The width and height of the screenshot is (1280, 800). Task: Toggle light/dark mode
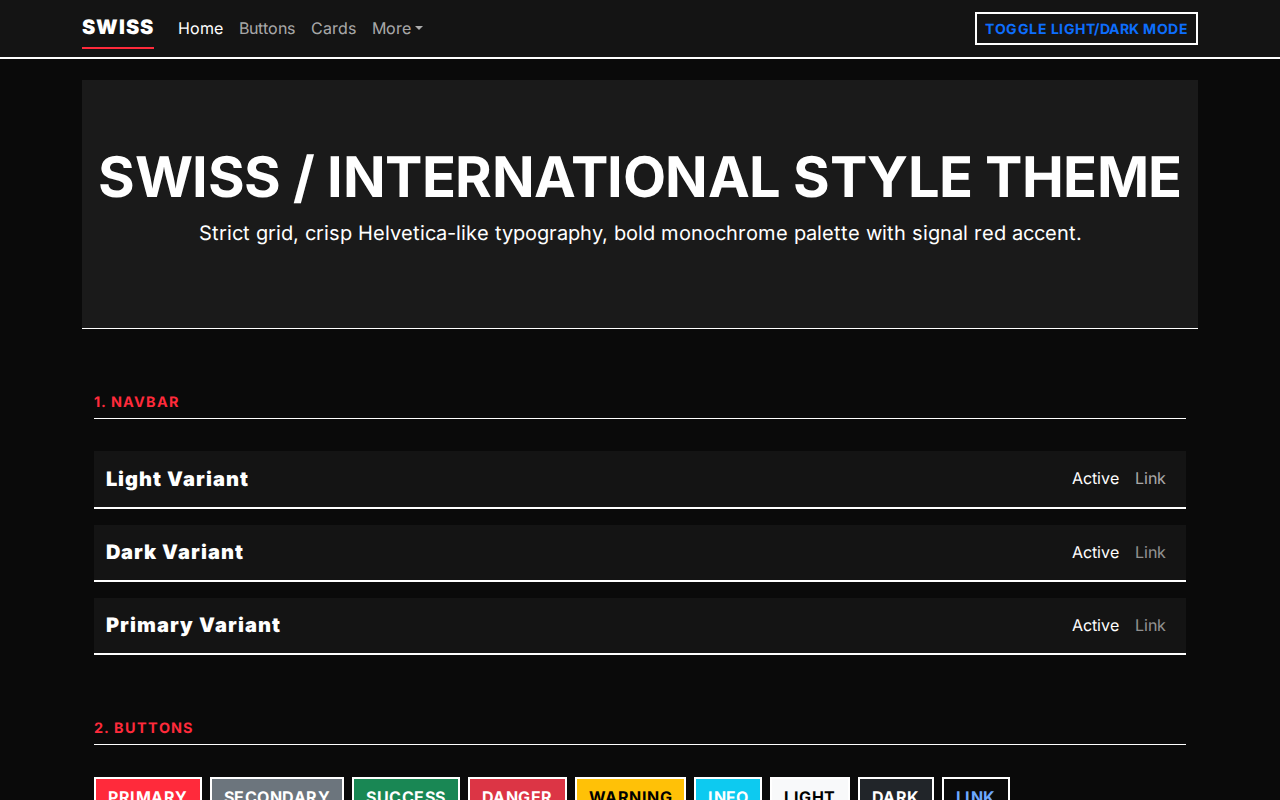[1086, 29]
